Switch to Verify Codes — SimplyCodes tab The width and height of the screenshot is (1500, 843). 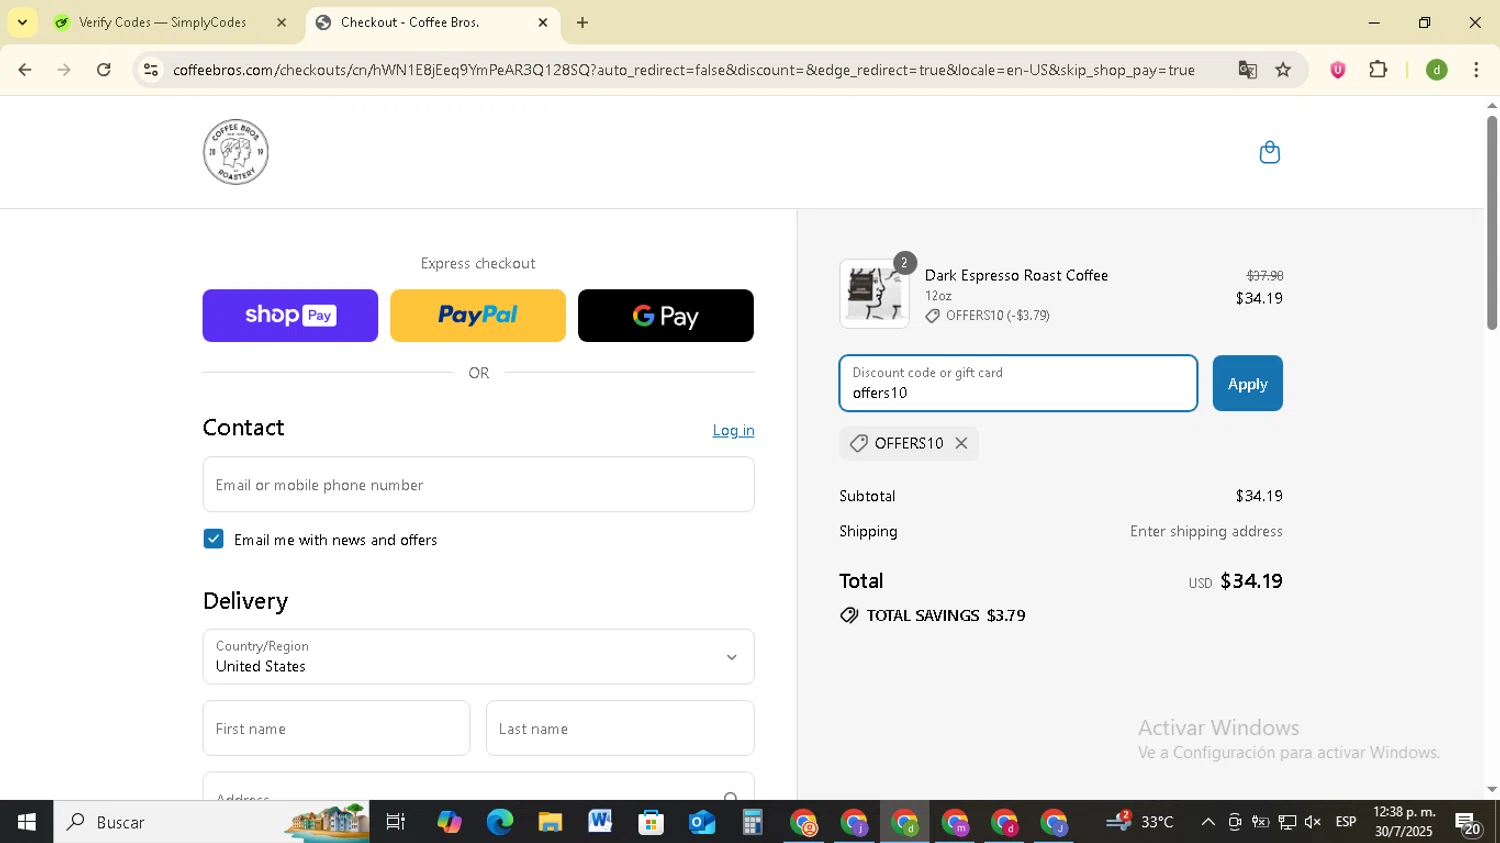click(162, 22)
